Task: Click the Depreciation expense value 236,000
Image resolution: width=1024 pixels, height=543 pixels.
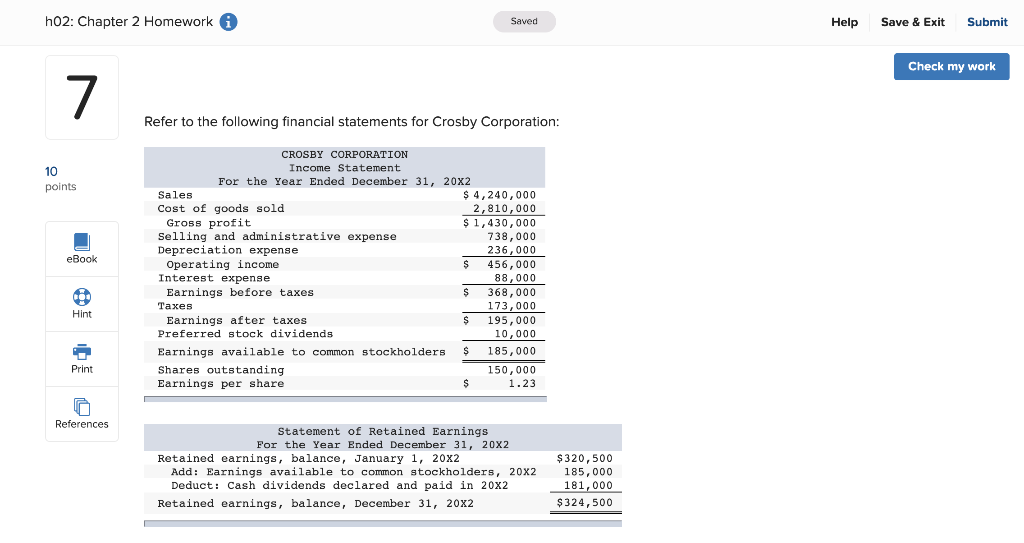Action: [511, 250]
